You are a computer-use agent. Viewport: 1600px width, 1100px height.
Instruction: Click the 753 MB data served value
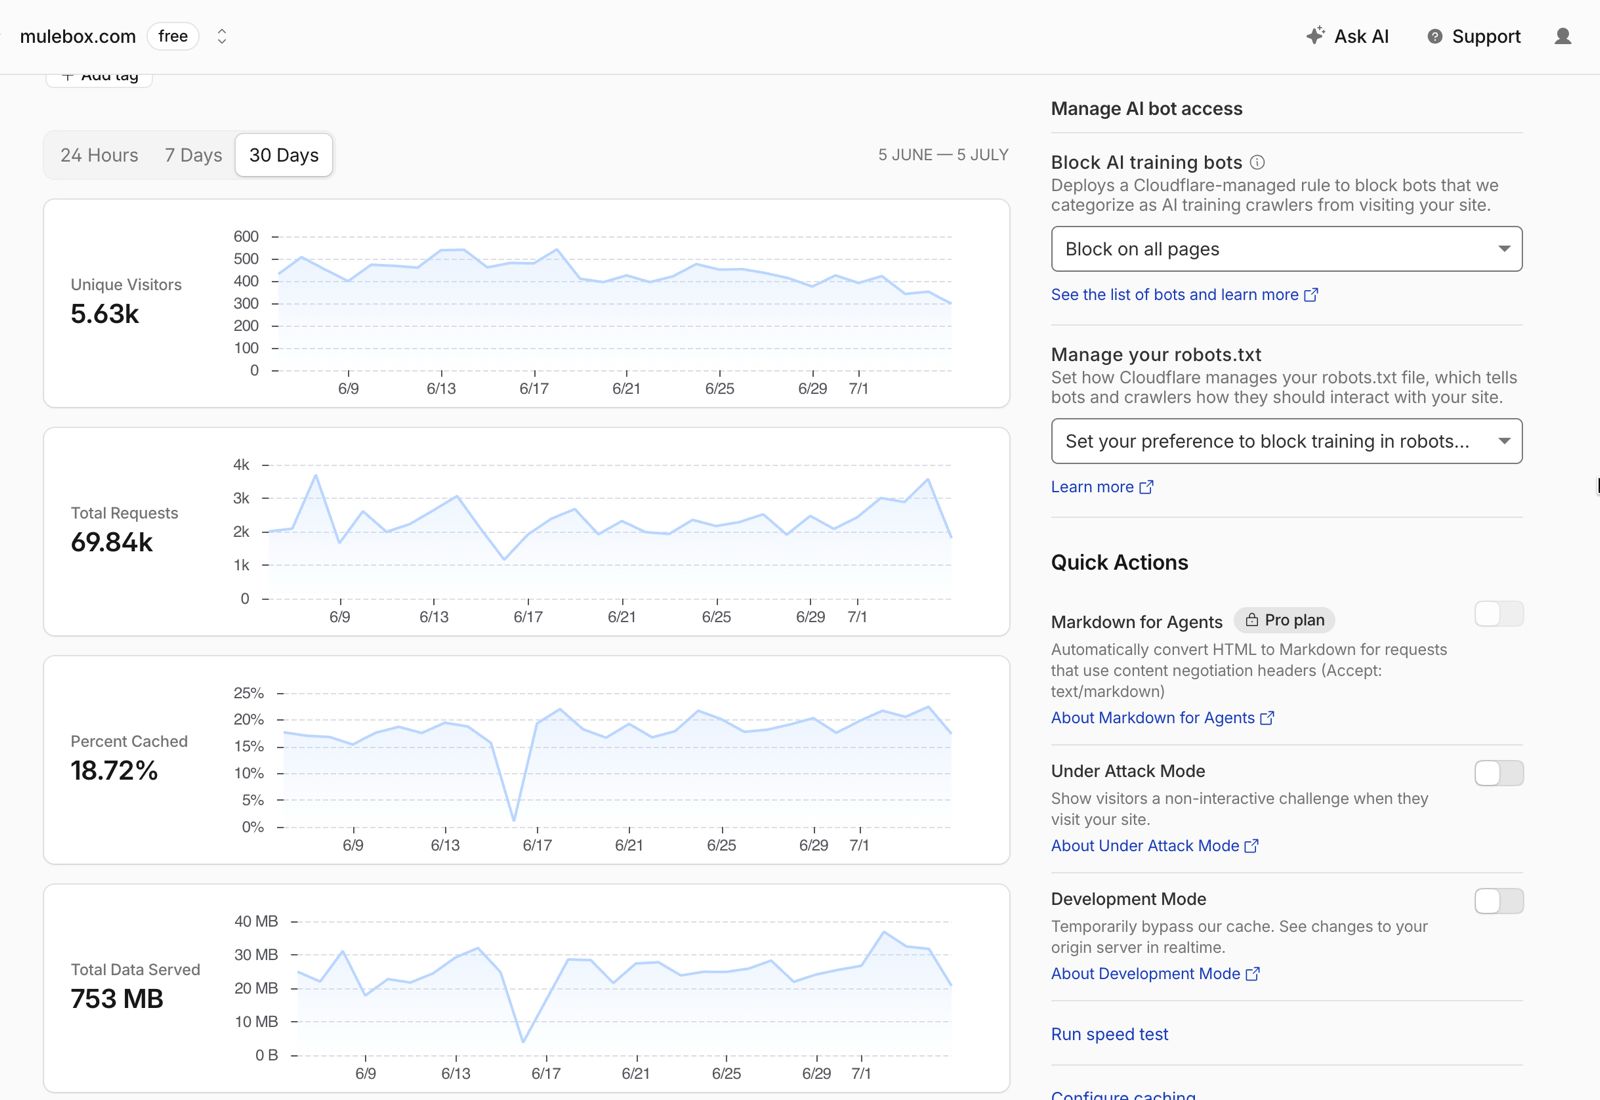[117, 998]
